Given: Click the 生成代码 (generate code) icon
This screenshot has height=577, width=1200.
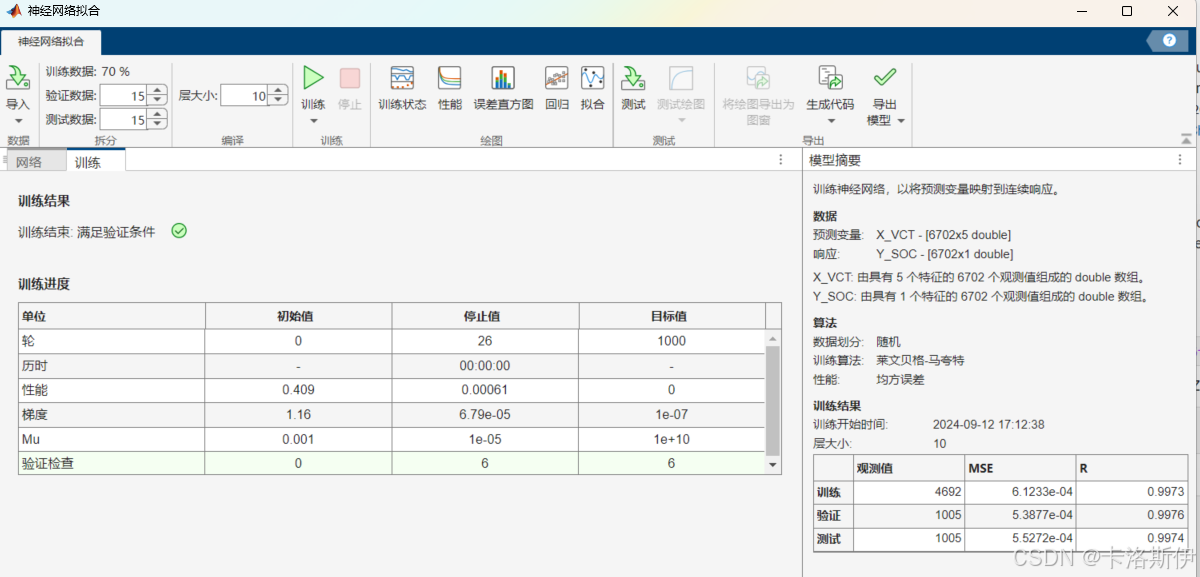Looking at the screenshot, I should (x=830, y=78).
